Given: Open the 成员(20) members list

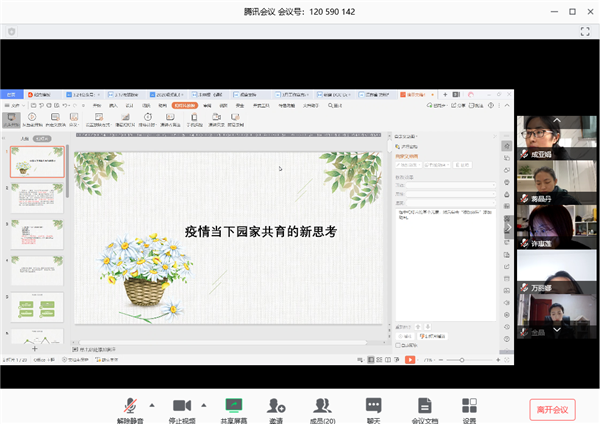Looking at the screenshot, I should (322, 405).
